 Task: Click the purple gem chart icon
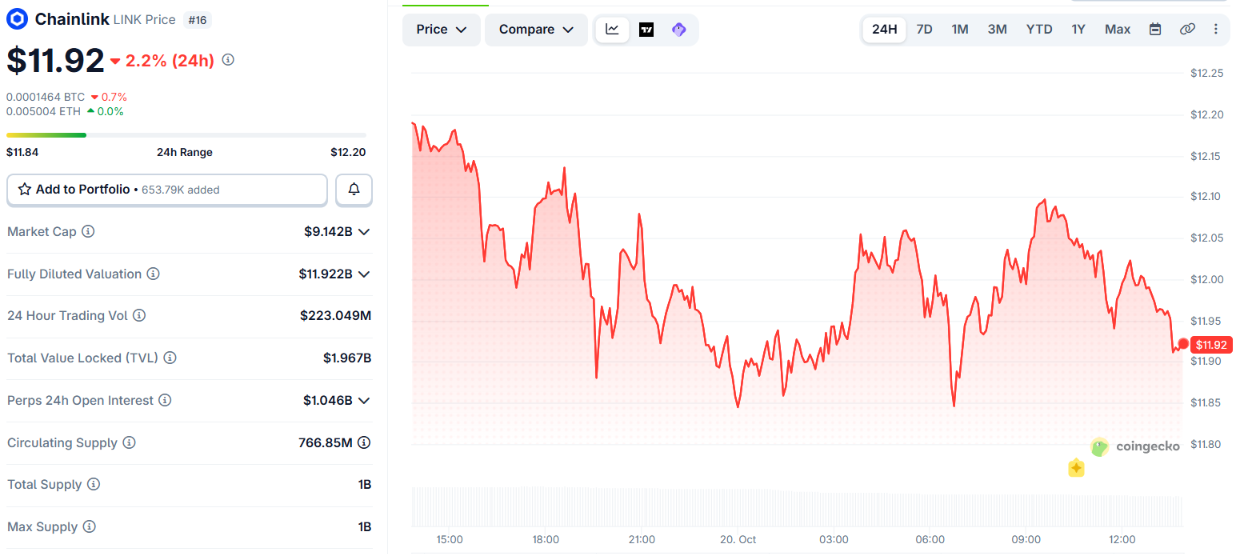[679, 29]
